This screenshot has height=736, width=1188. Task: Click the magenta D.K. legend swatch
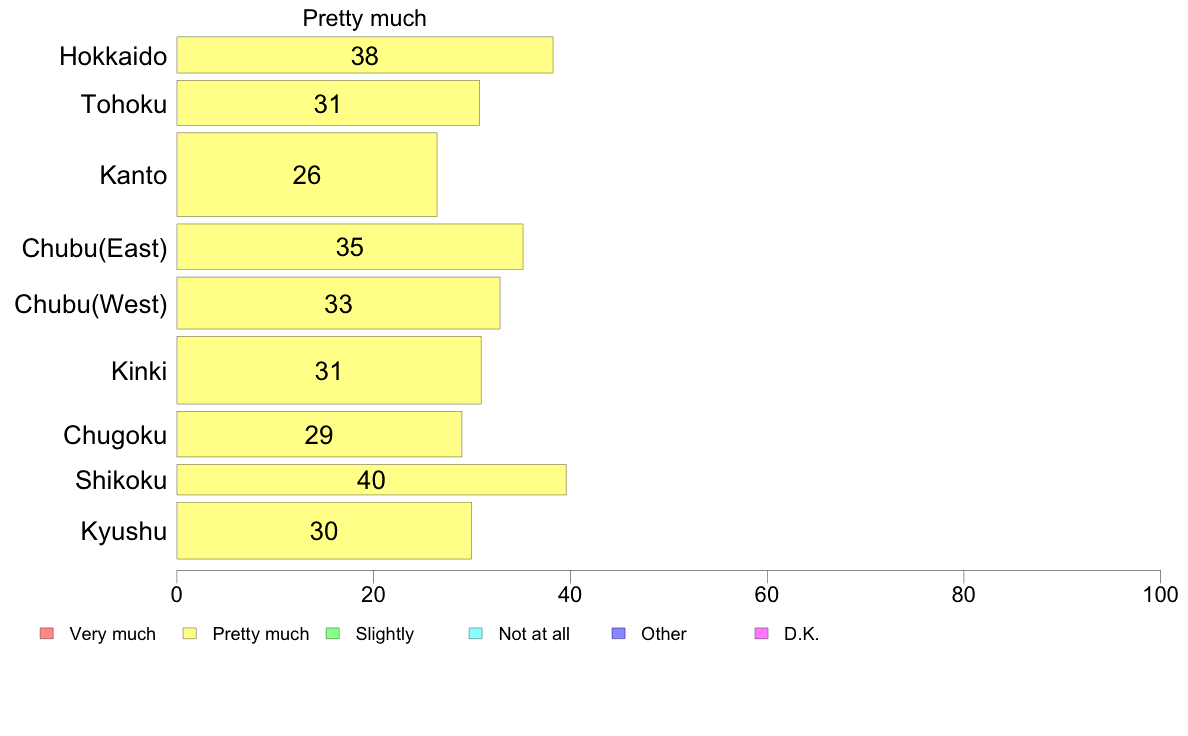tap(761, 634)
